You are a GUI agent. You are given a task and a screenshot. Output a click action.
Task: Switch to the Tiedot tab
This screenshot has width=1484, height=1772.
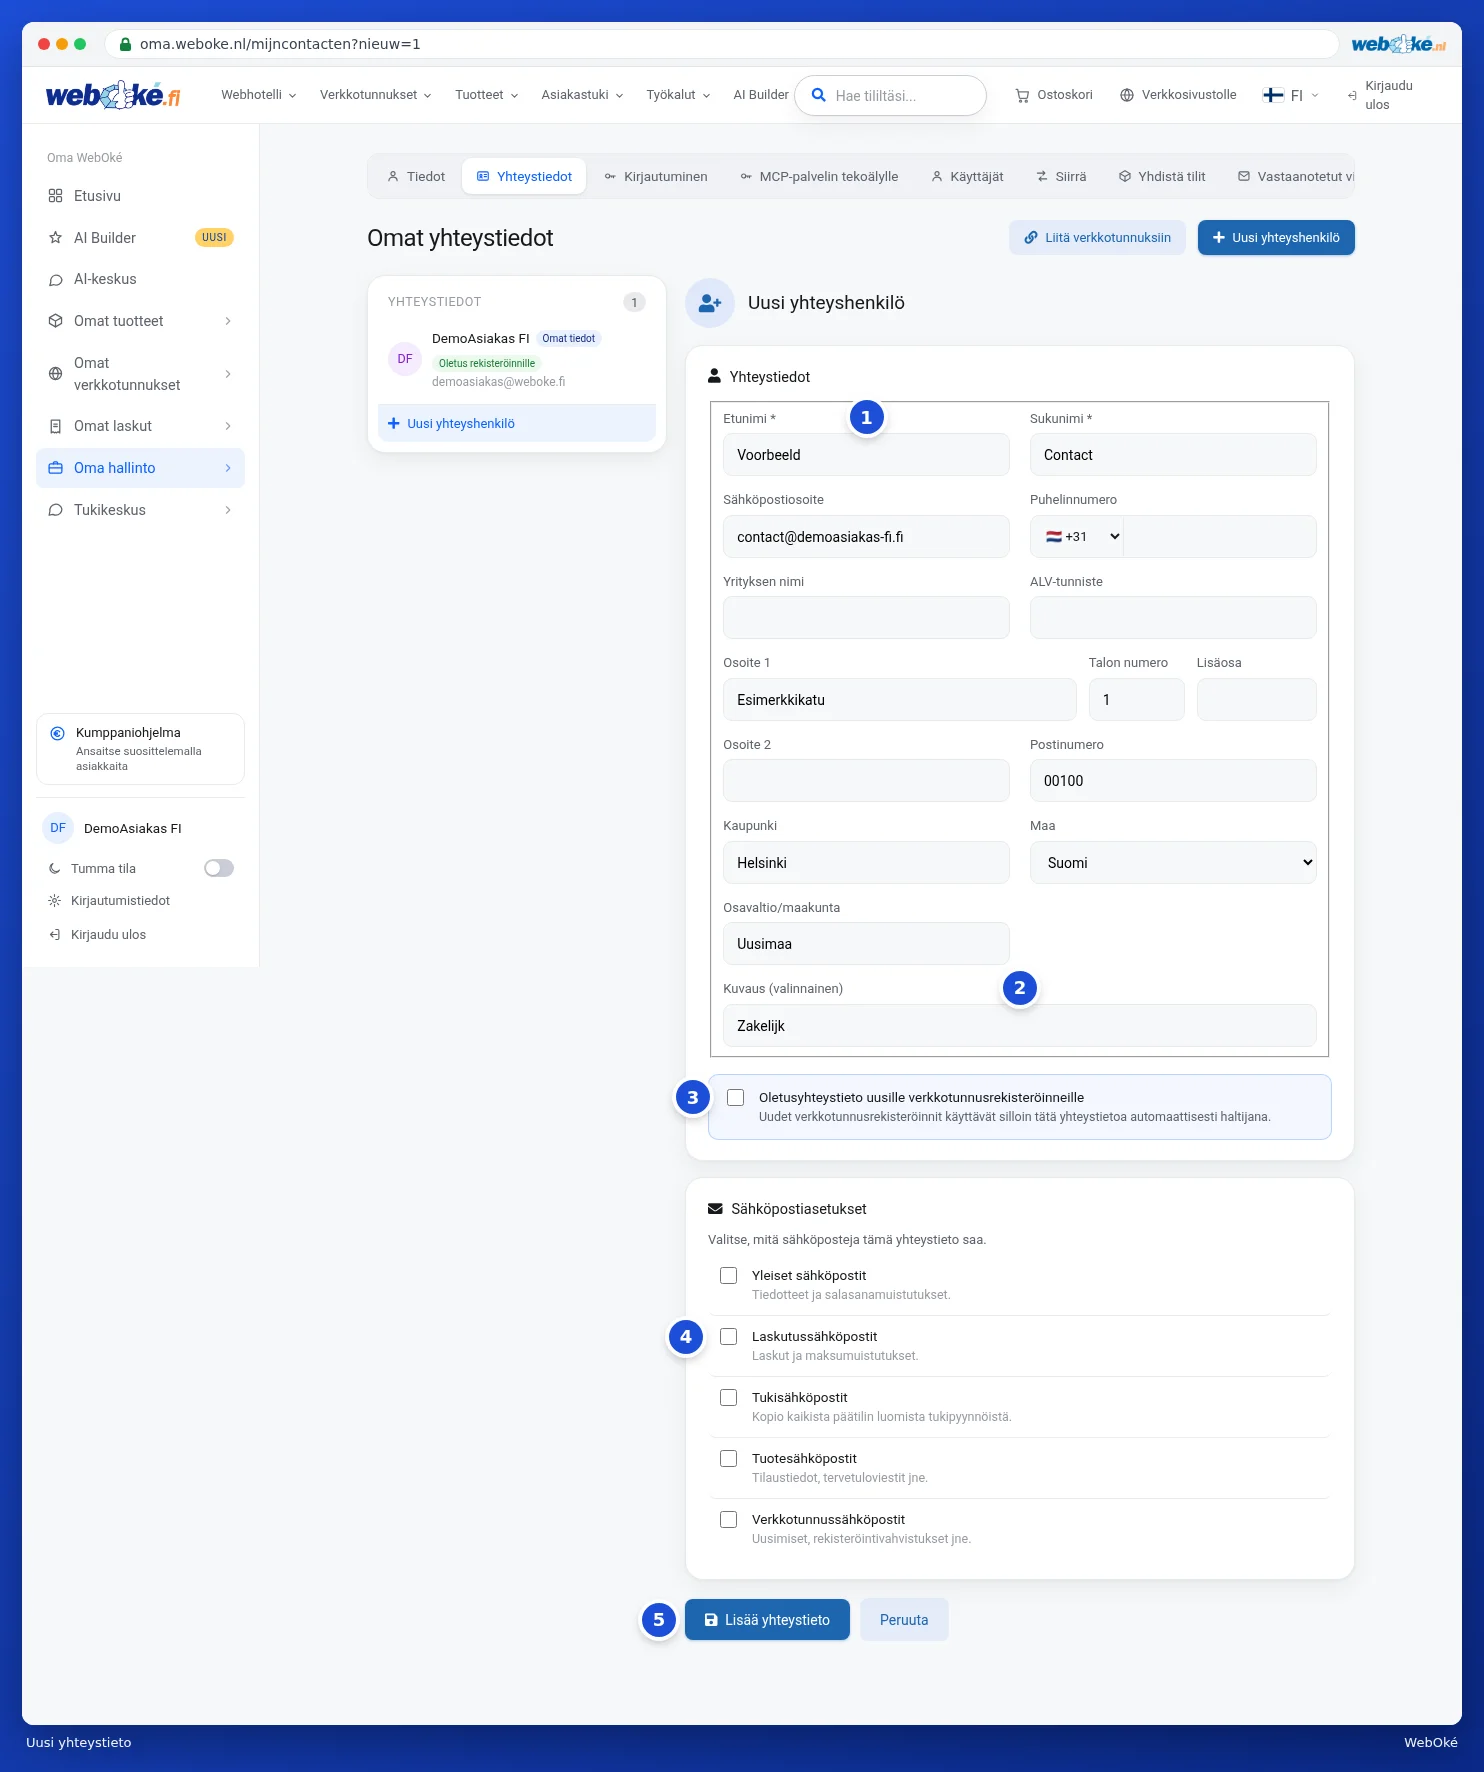[416, 176]
